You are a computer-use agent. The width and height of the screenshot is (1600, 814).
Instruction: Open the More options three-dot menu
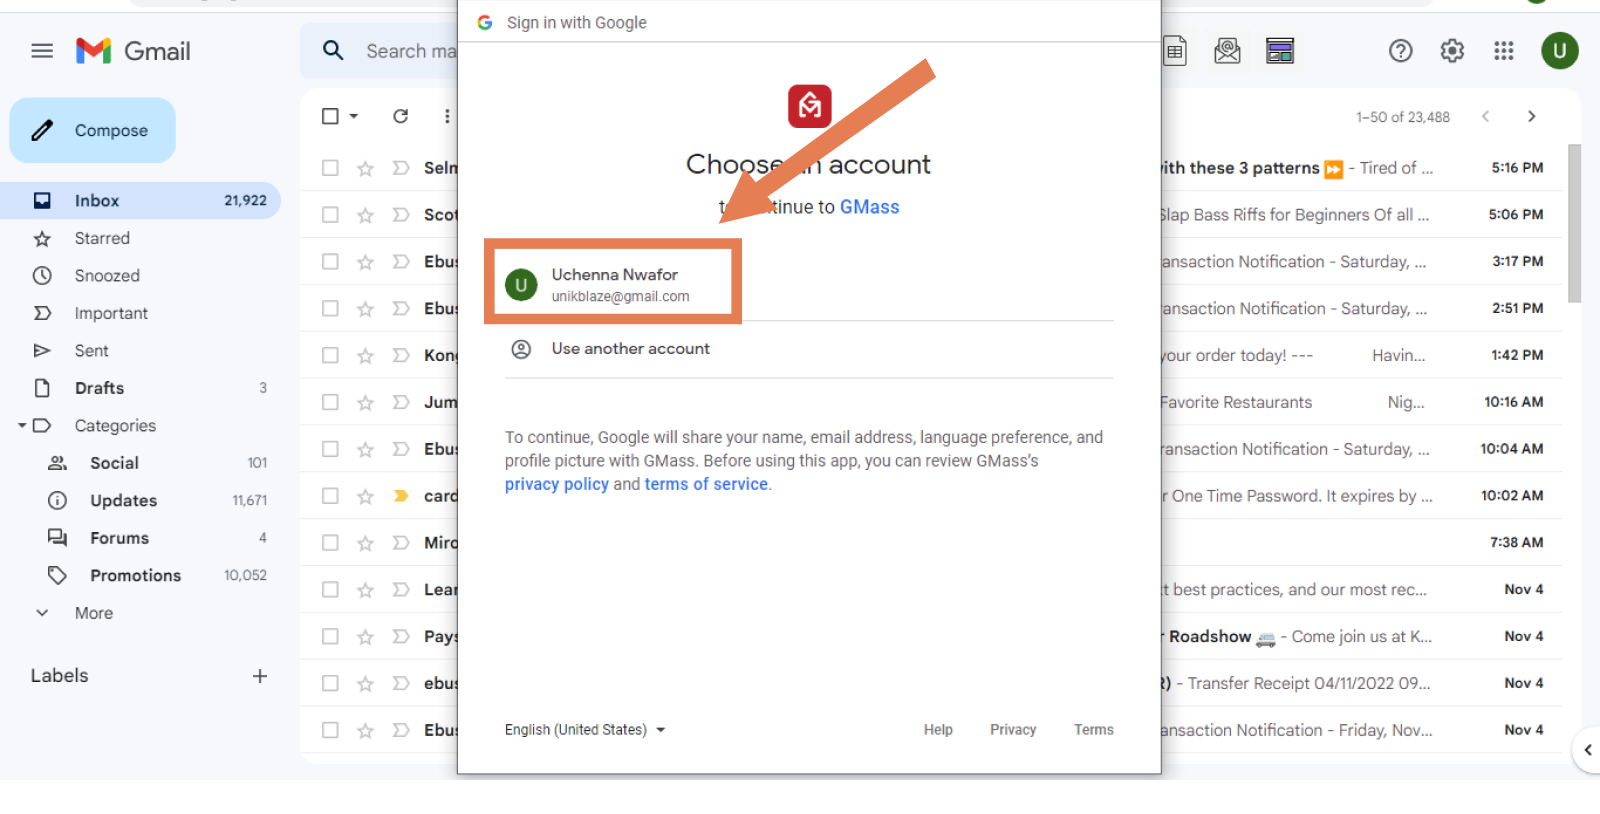point(447,116)
